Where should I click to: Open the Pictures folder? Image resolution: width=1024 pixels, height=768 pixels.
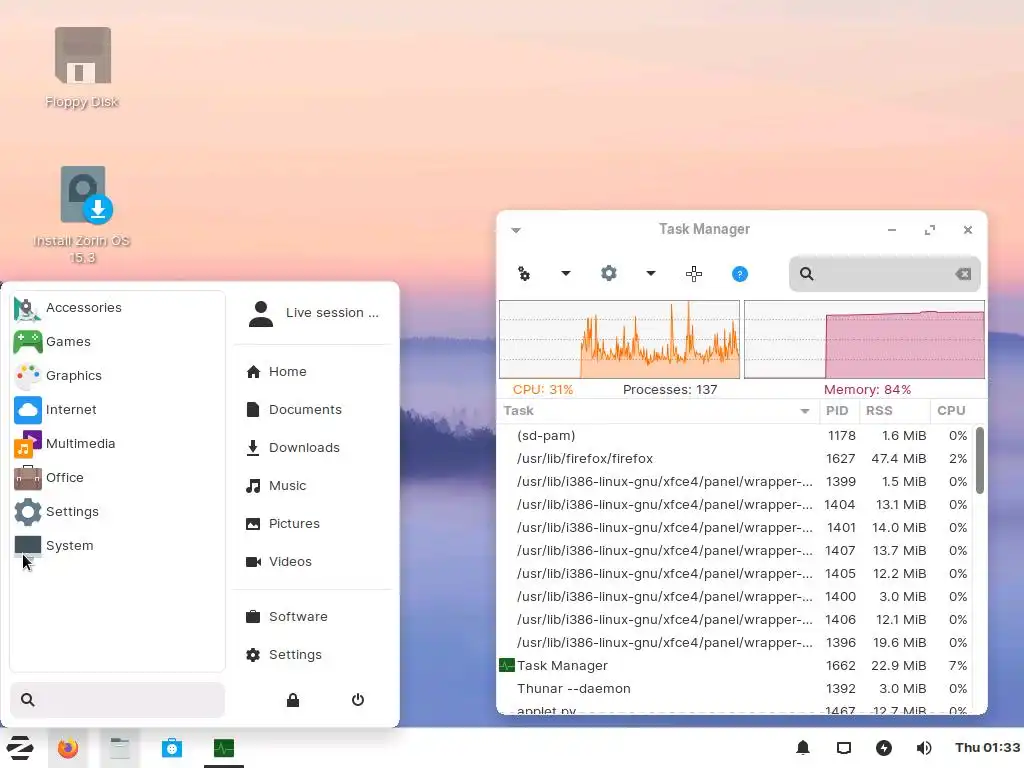[x=313, y=523]
